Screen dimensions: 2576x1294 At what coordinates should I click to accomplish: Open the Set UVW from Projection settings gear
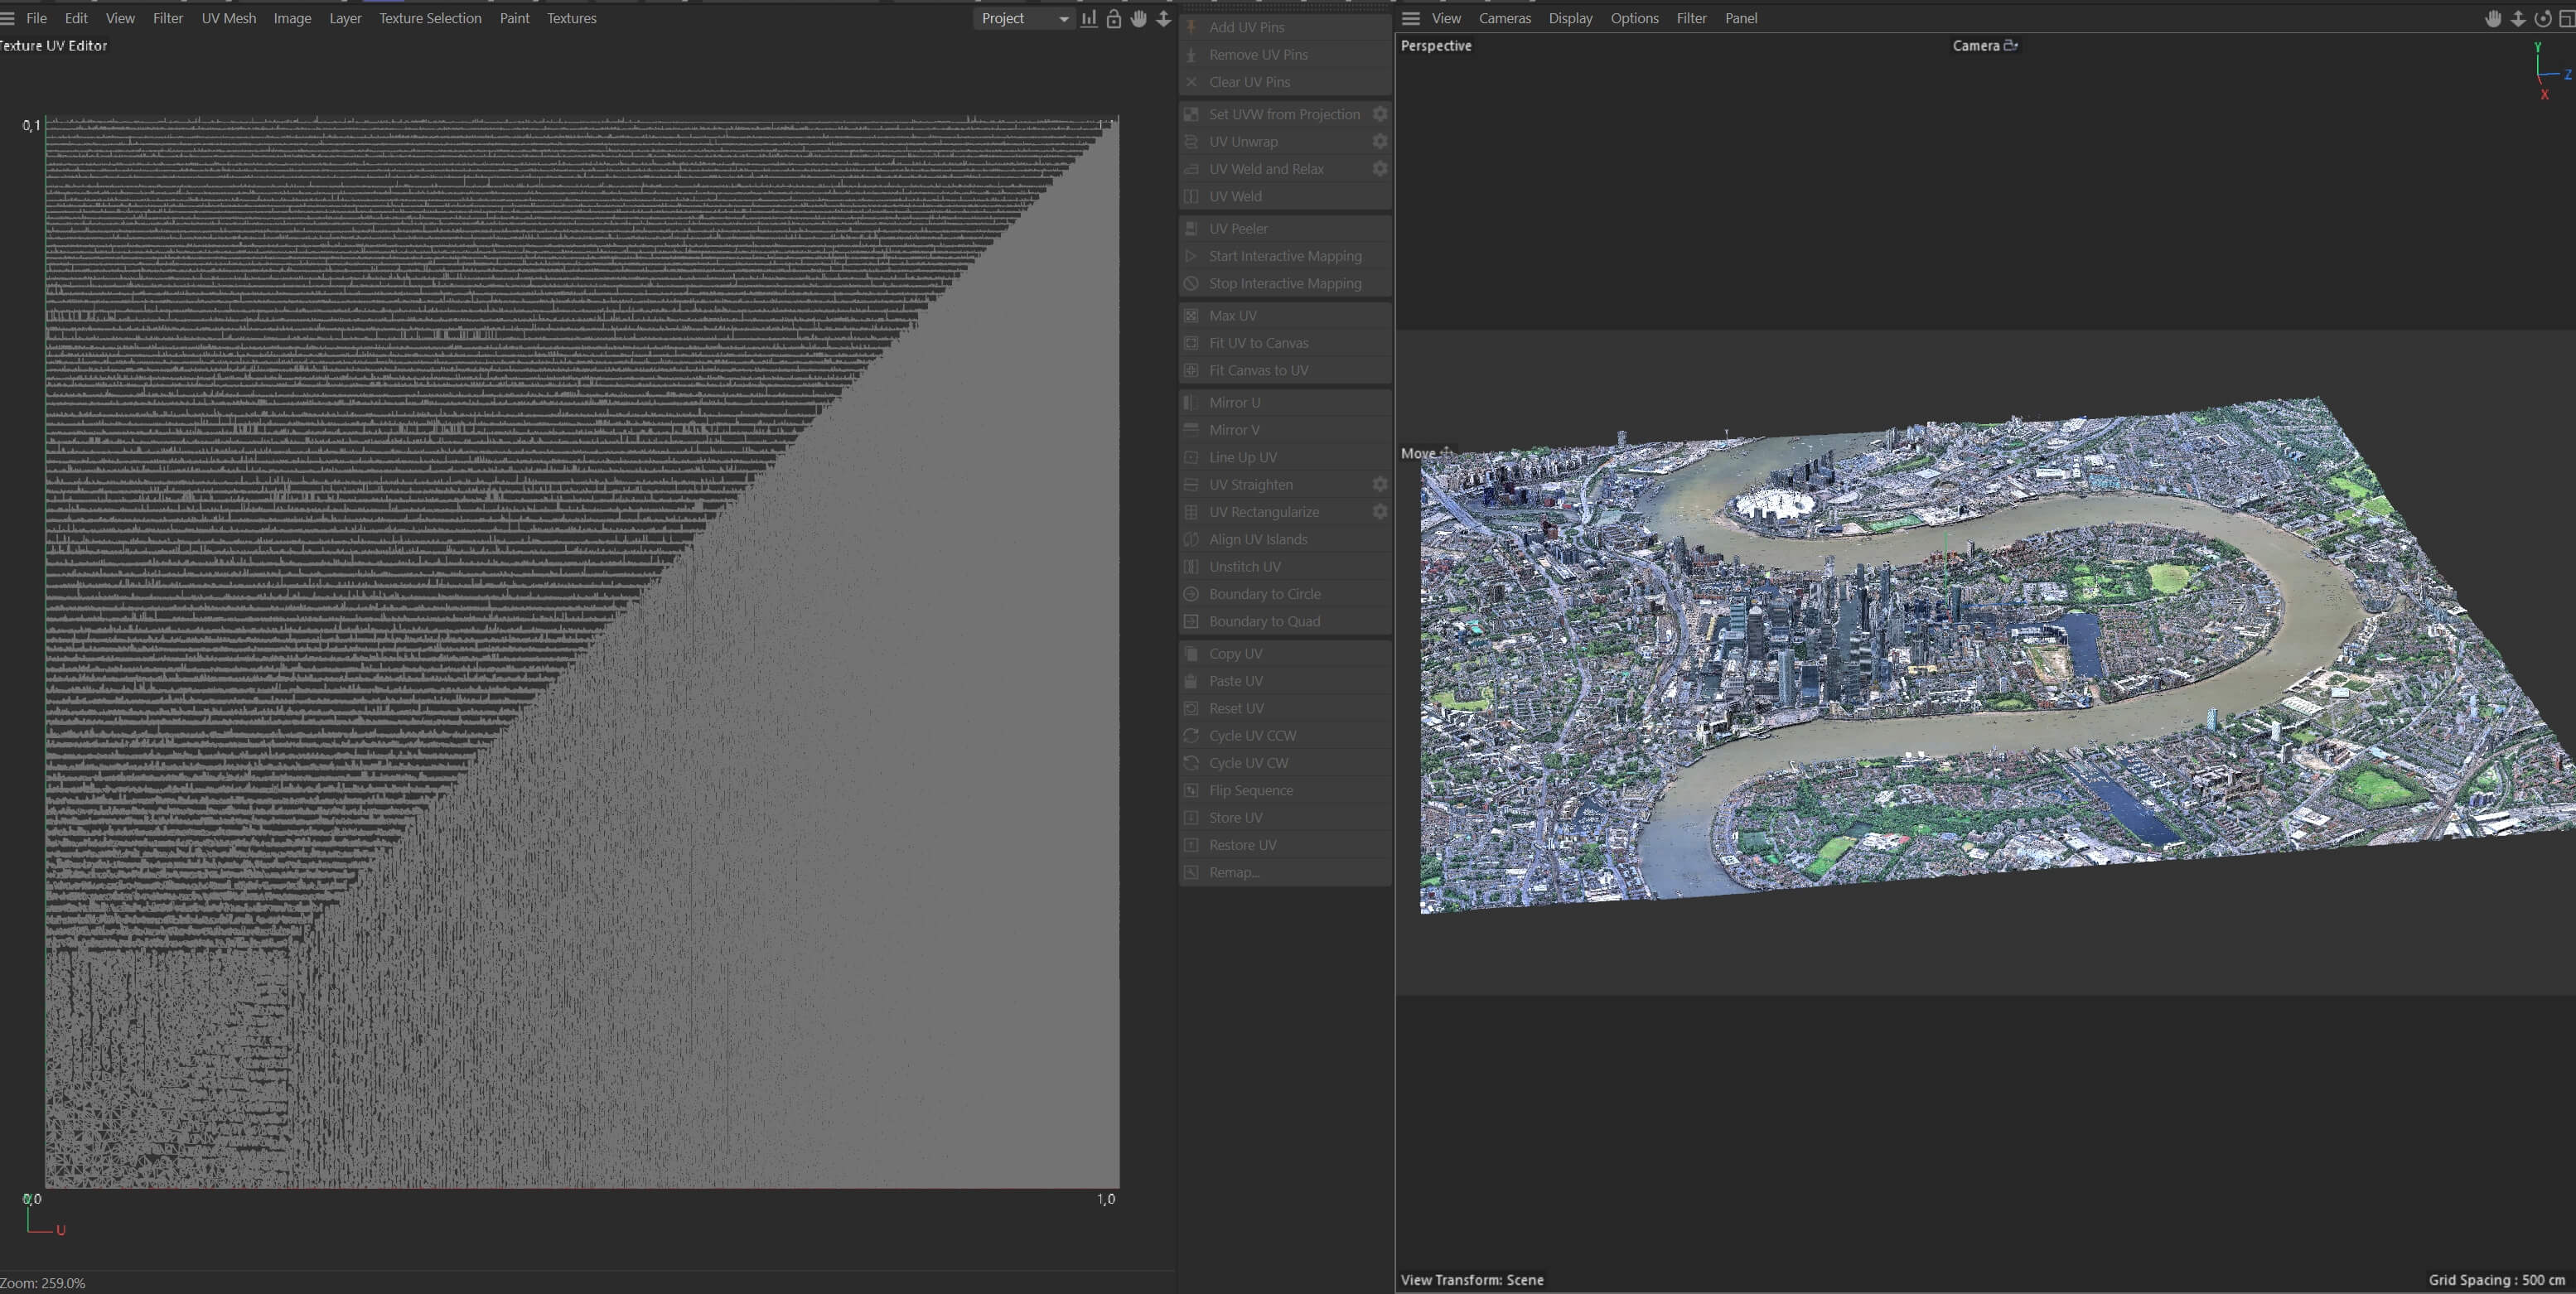pyautogui.click(x=1380, y=114)
